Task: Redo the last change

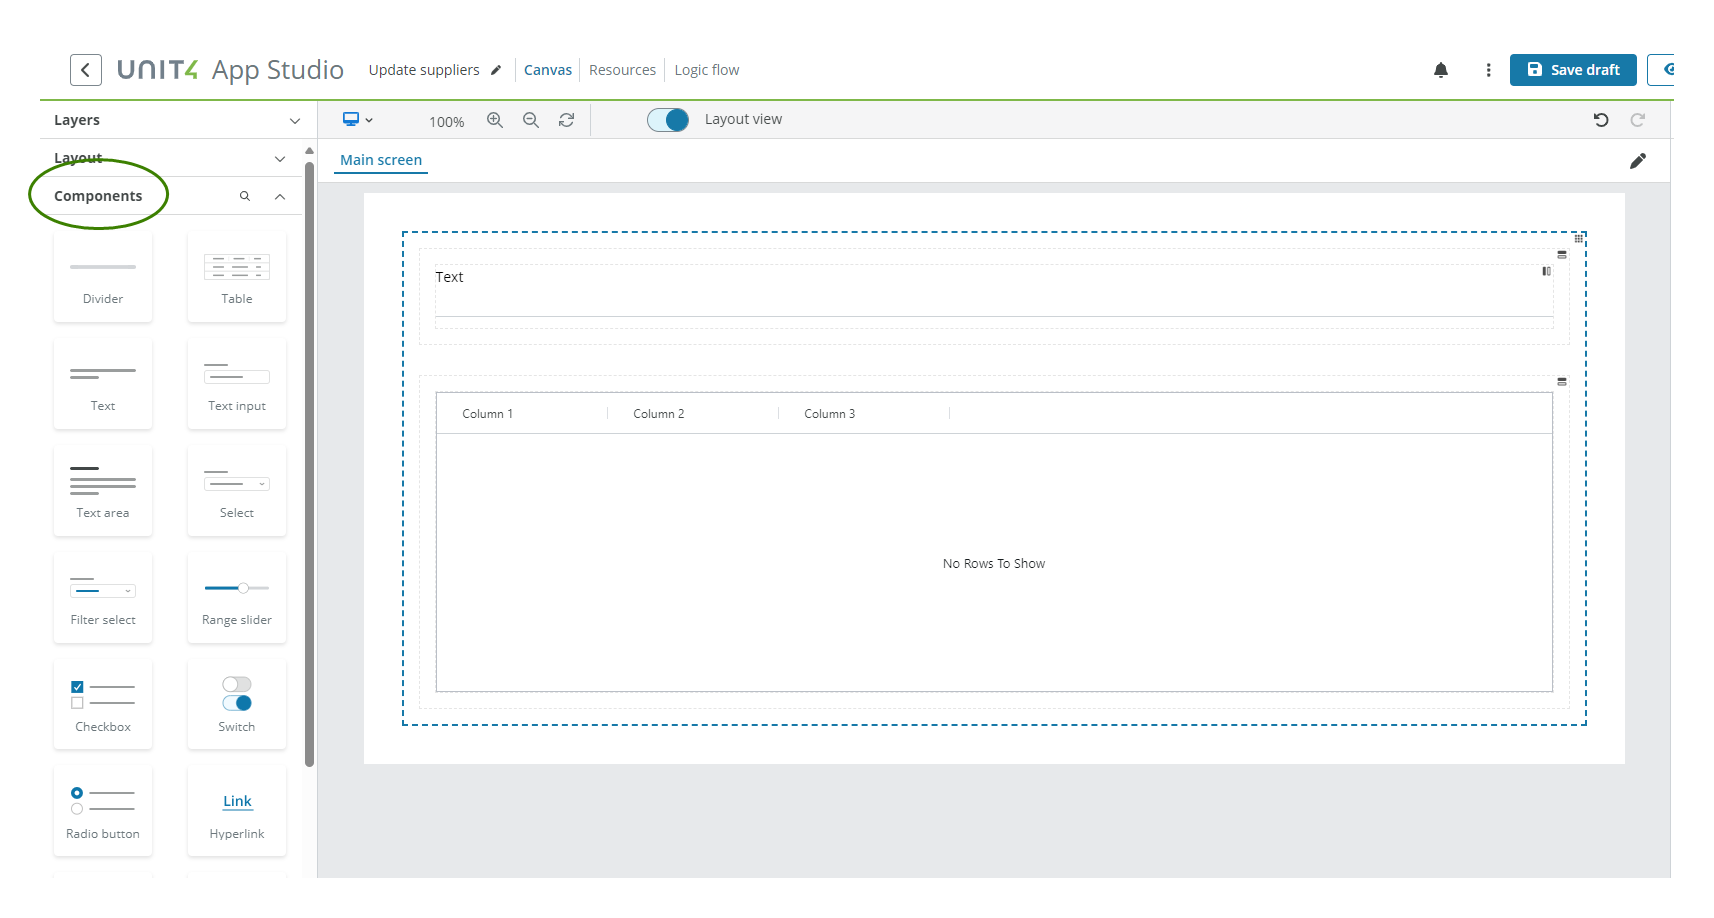Action: 1637,119
